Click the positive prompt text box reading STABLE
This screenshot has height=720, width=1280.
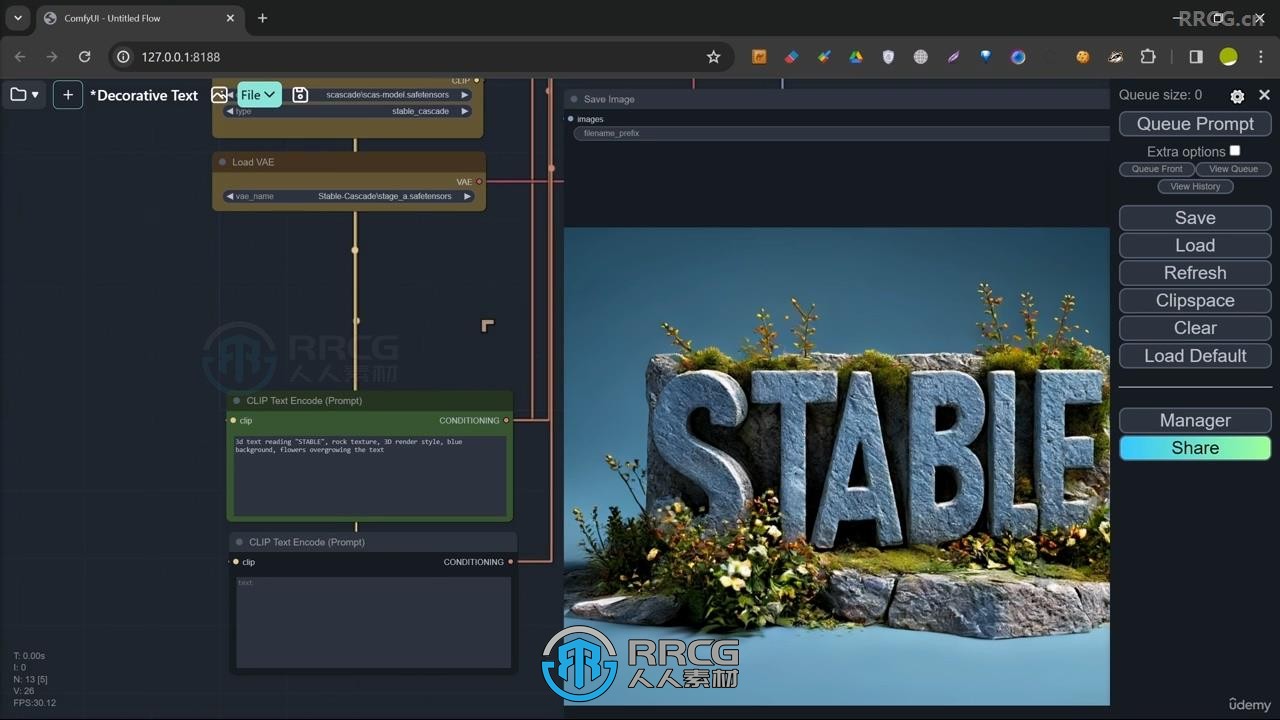tap(370, 475)
